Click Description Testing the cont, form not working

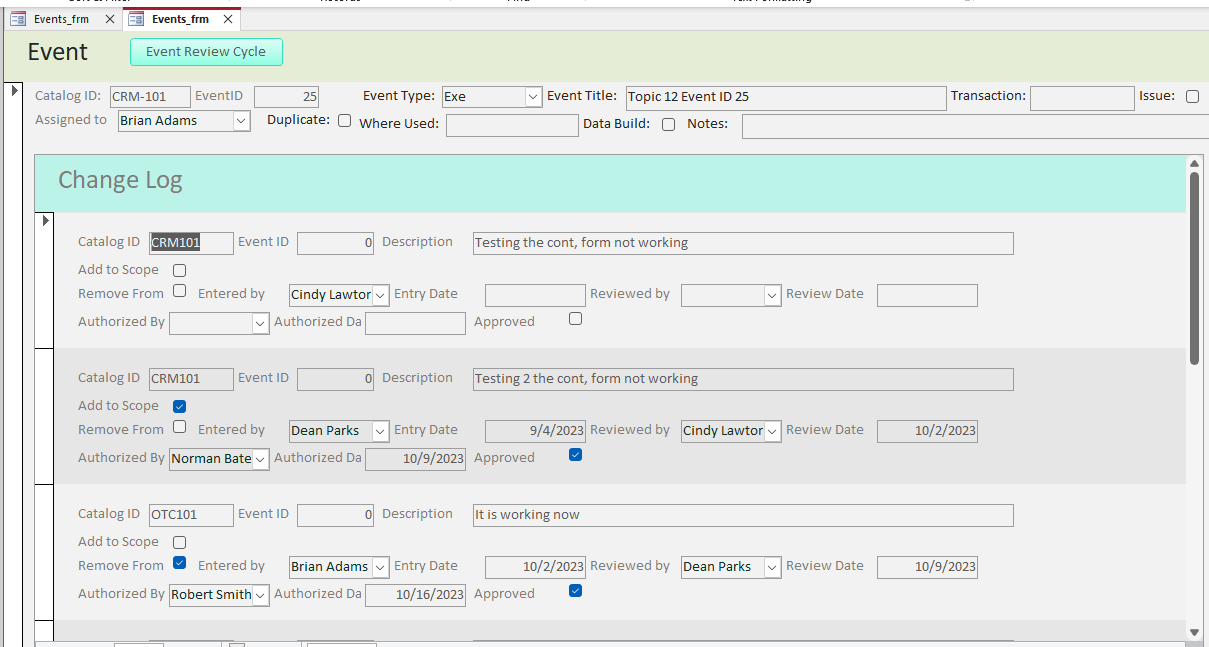tap(743, 243)
